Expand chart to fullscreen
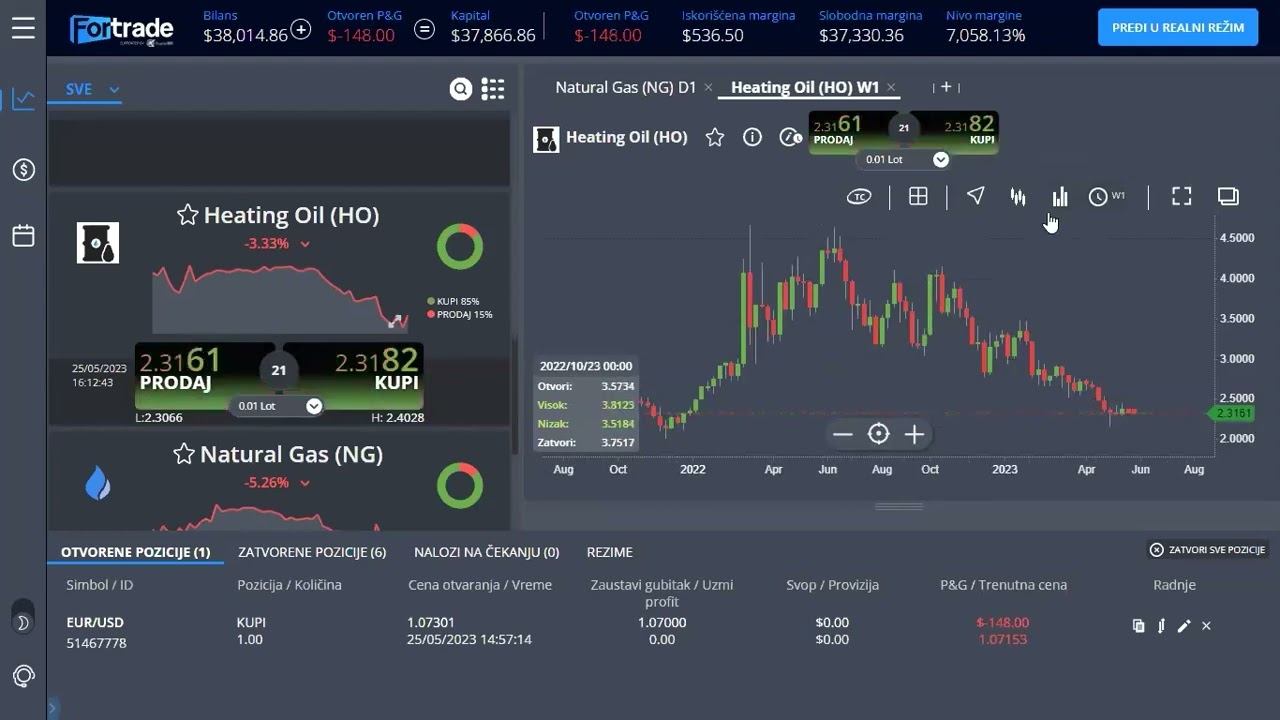 (x=1182, y=196)
